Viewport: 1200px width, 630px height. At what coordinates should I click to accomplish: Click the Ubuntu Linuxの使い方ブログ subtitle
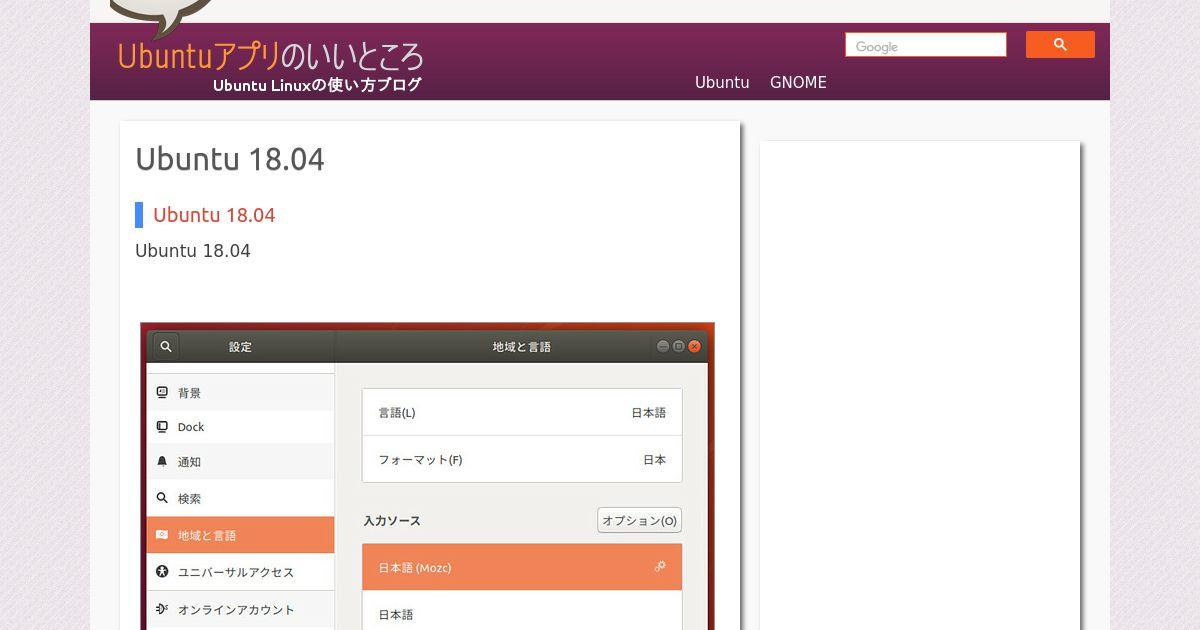tap(317, 85)
